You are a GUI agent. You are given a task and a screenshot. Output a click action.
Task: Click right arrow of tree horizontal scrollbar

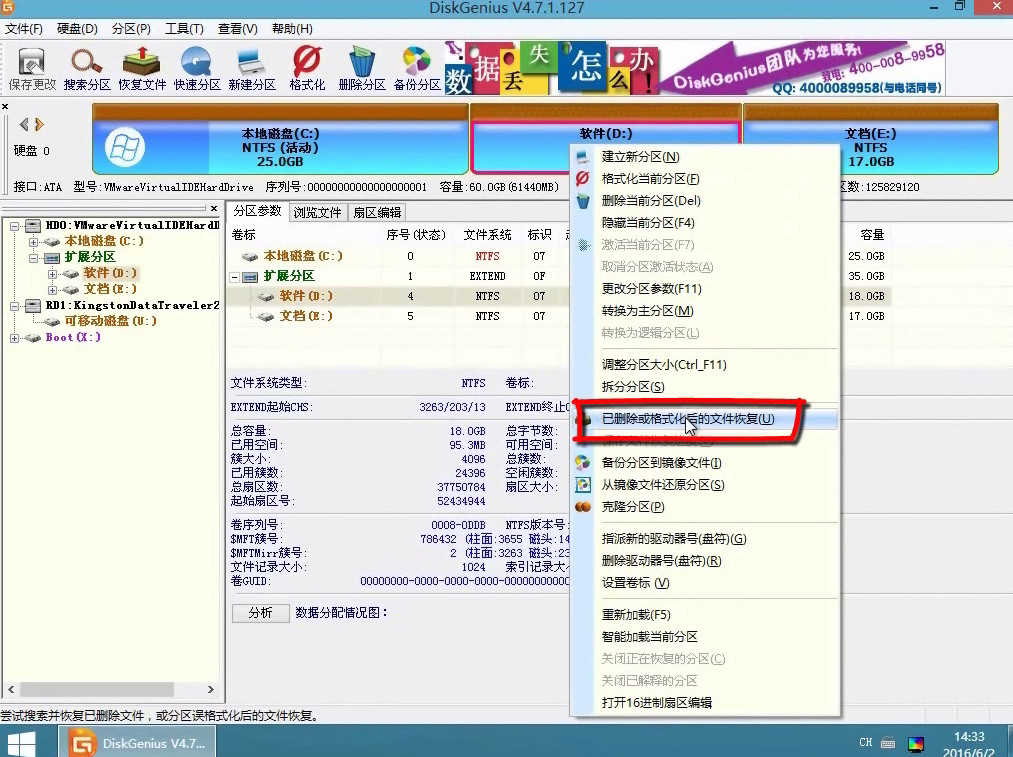pos(211,689)
